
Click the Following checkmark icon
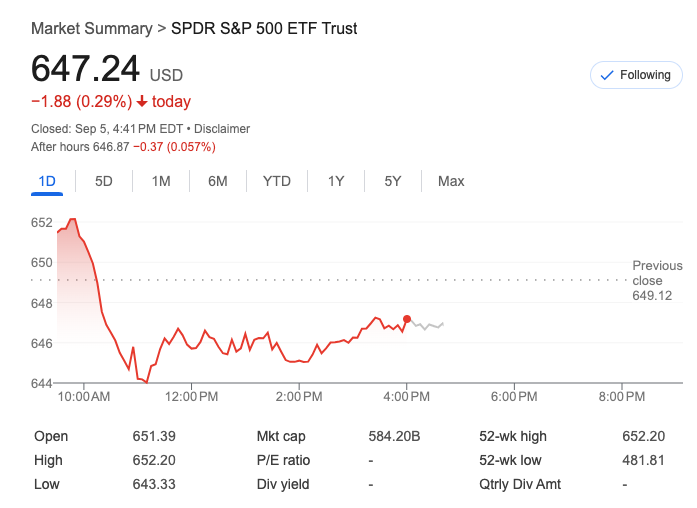606,75
